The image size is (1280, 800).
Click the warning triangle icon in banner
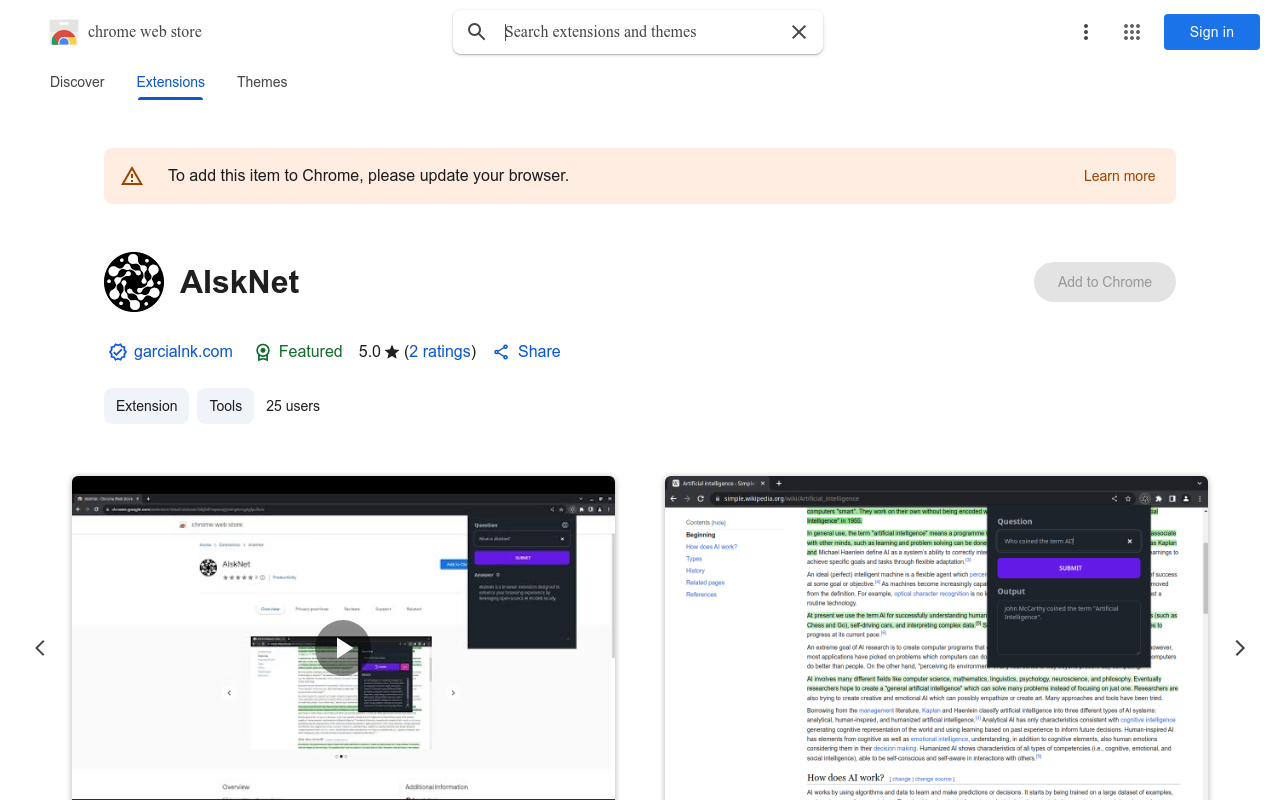click(x=132, y=177)
